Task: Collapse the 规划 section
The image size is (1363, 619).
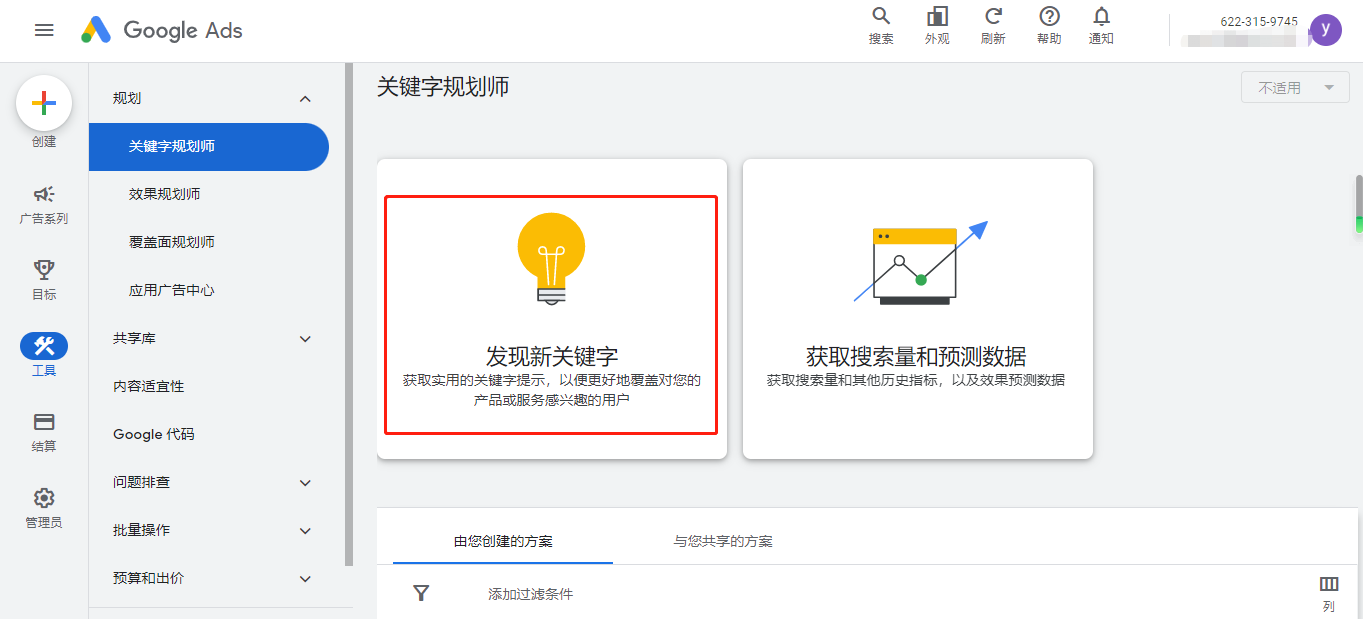Action: tap(306, 99)
